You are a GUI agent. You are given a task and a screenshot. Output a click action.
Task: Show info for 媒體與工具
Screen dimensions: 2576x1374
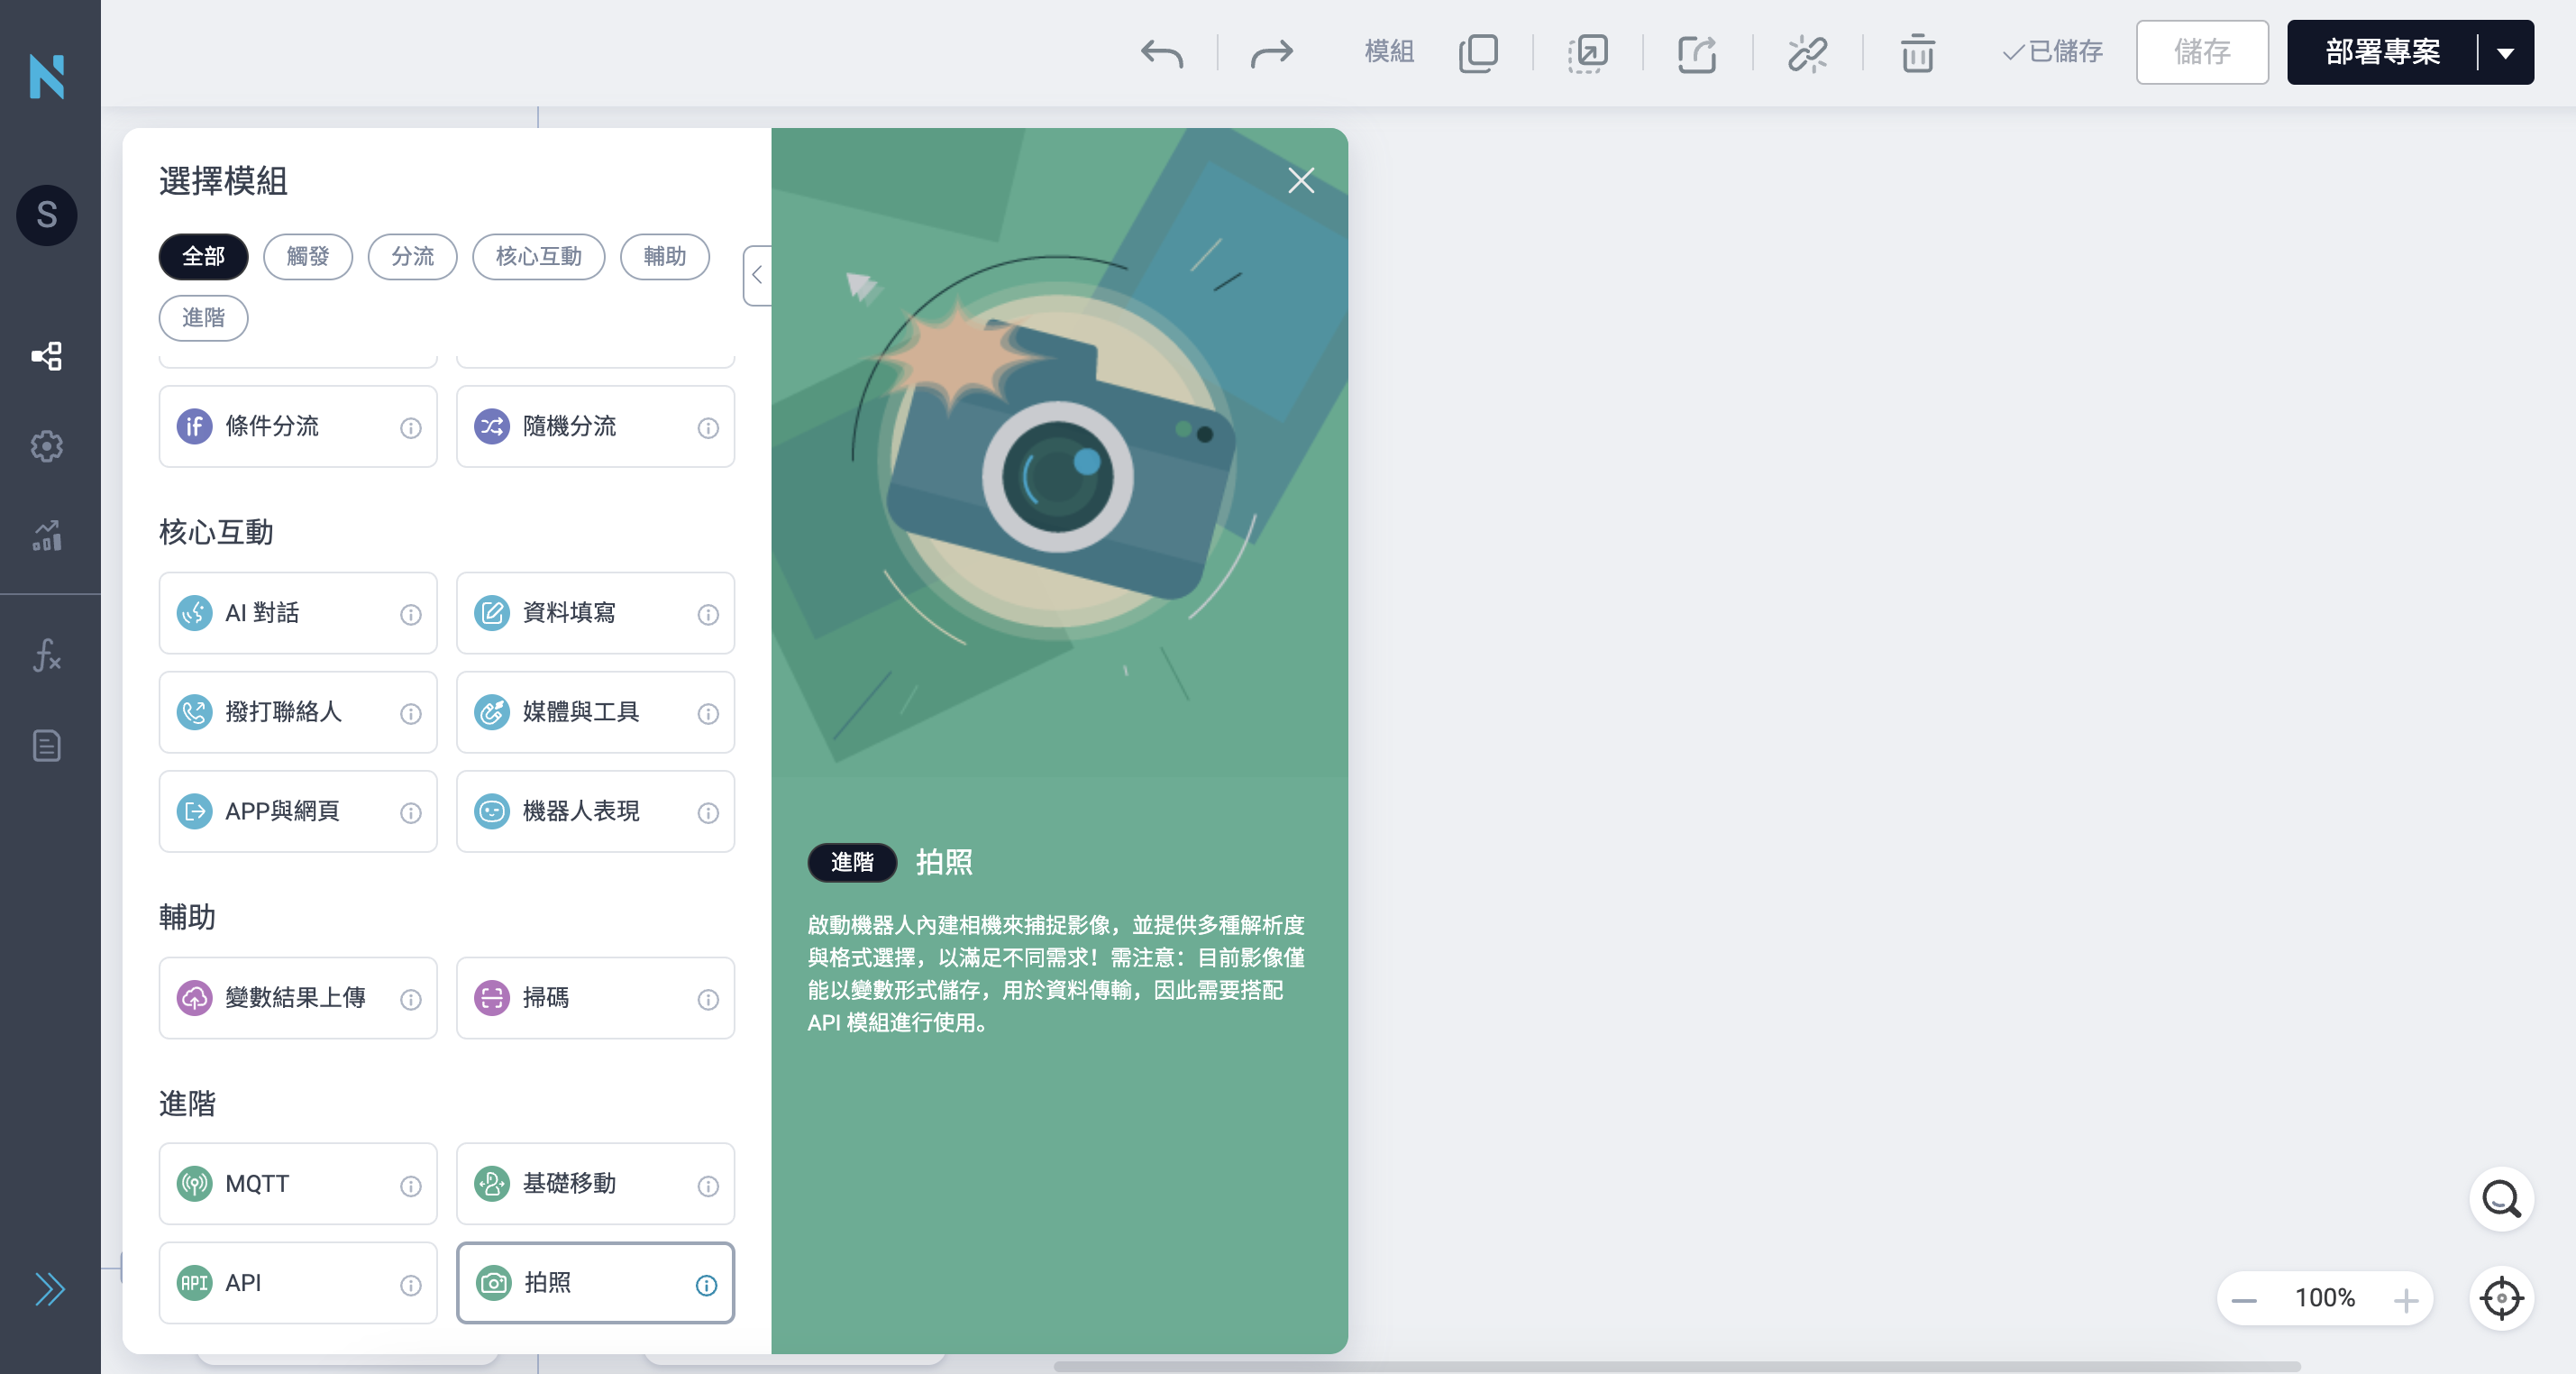coord(708,714)
